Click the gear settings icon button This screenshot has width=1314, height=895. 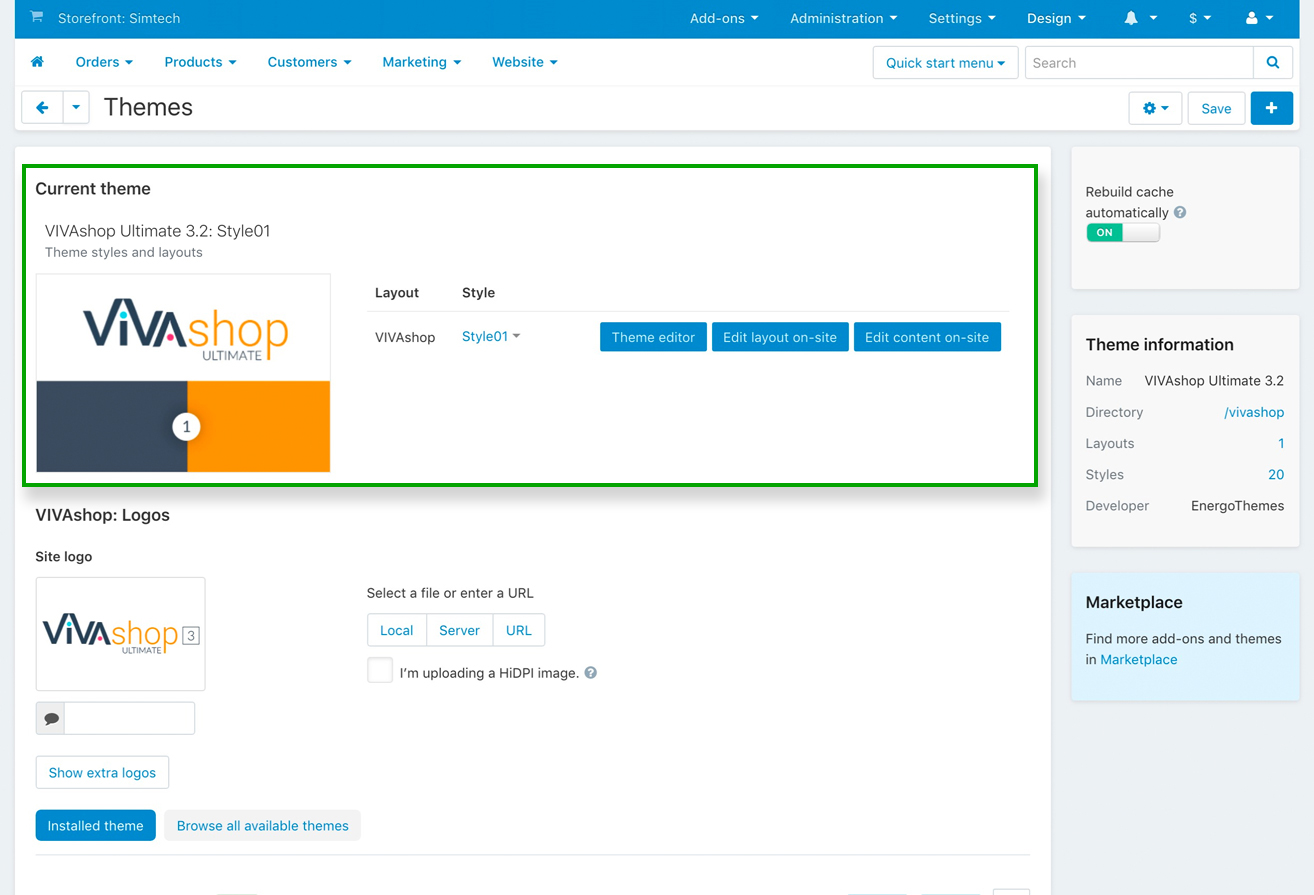(1155, 108)
